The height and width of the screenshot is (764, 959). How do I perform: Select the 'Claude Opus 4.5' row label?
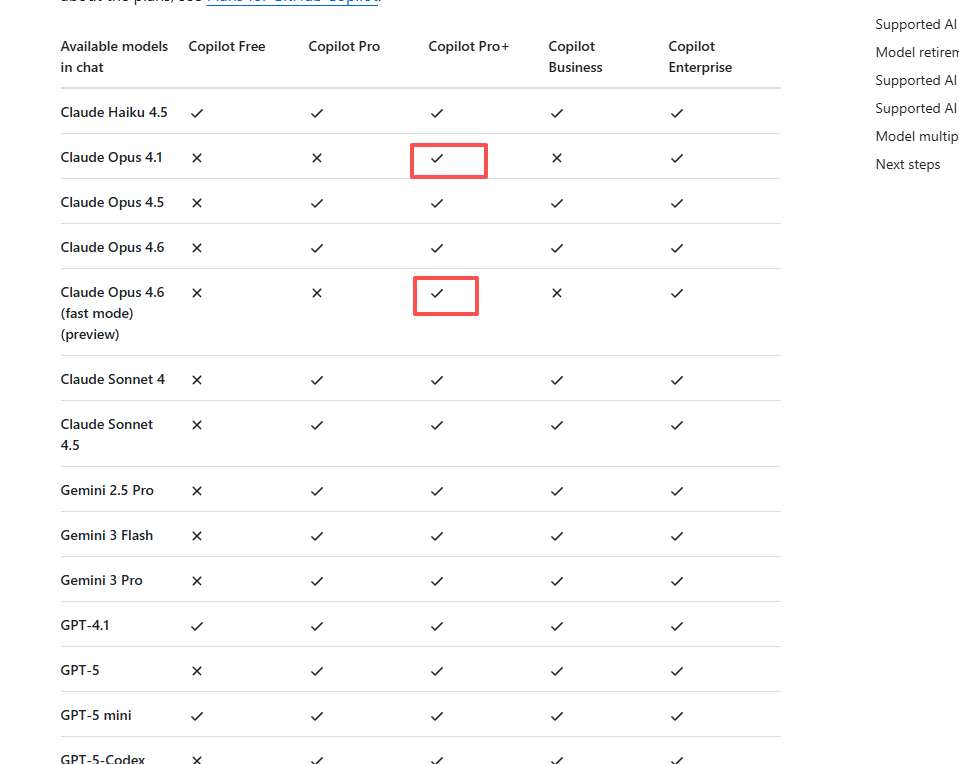(112, 202)
